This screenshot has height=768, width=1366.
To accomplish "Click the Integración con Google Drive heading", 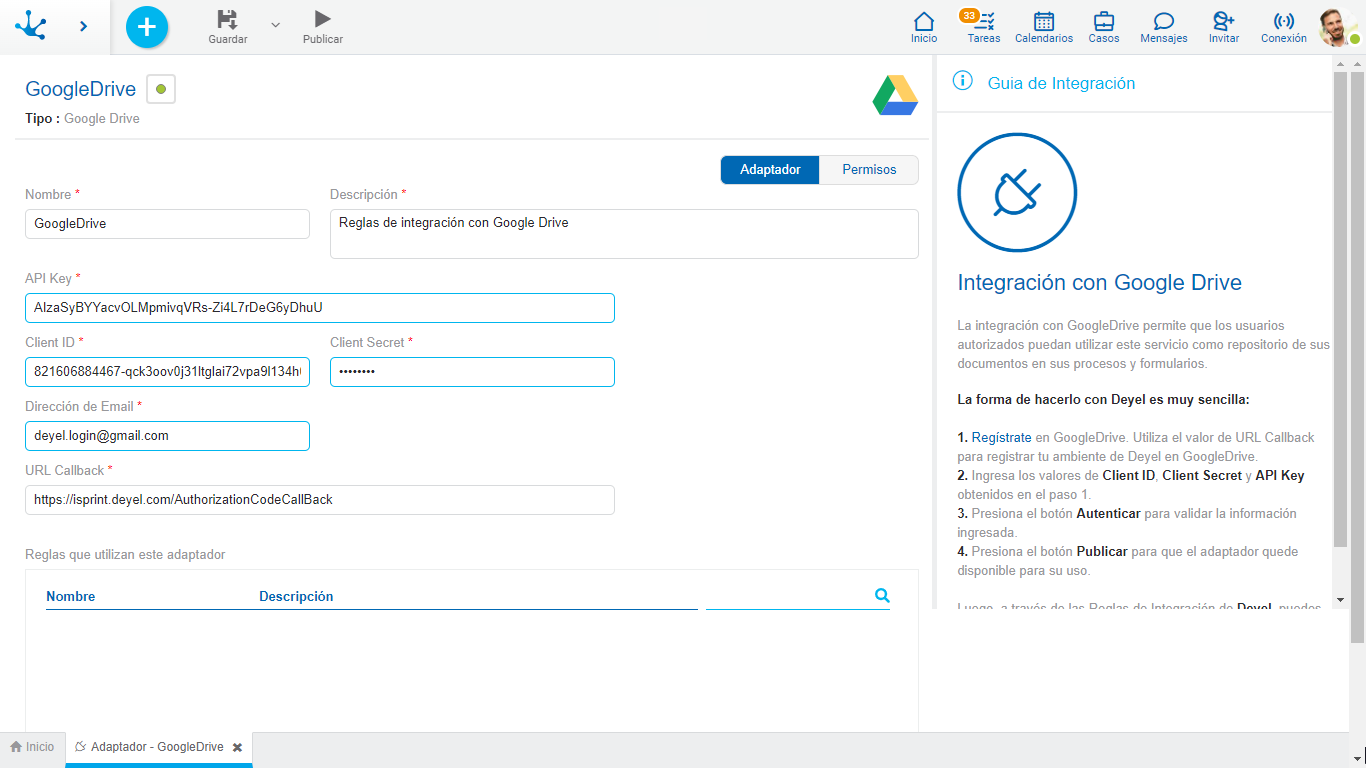I will [x=1100, y=283].
